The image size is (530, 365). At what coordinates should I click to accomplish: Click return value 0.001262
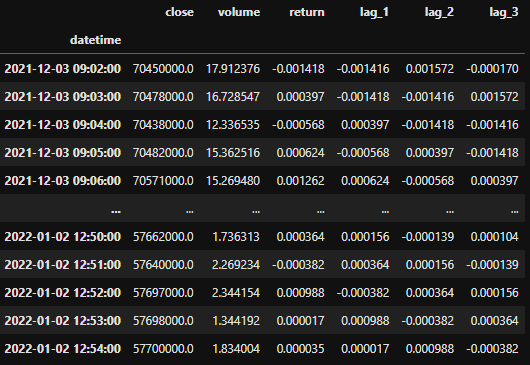(300, 181)
